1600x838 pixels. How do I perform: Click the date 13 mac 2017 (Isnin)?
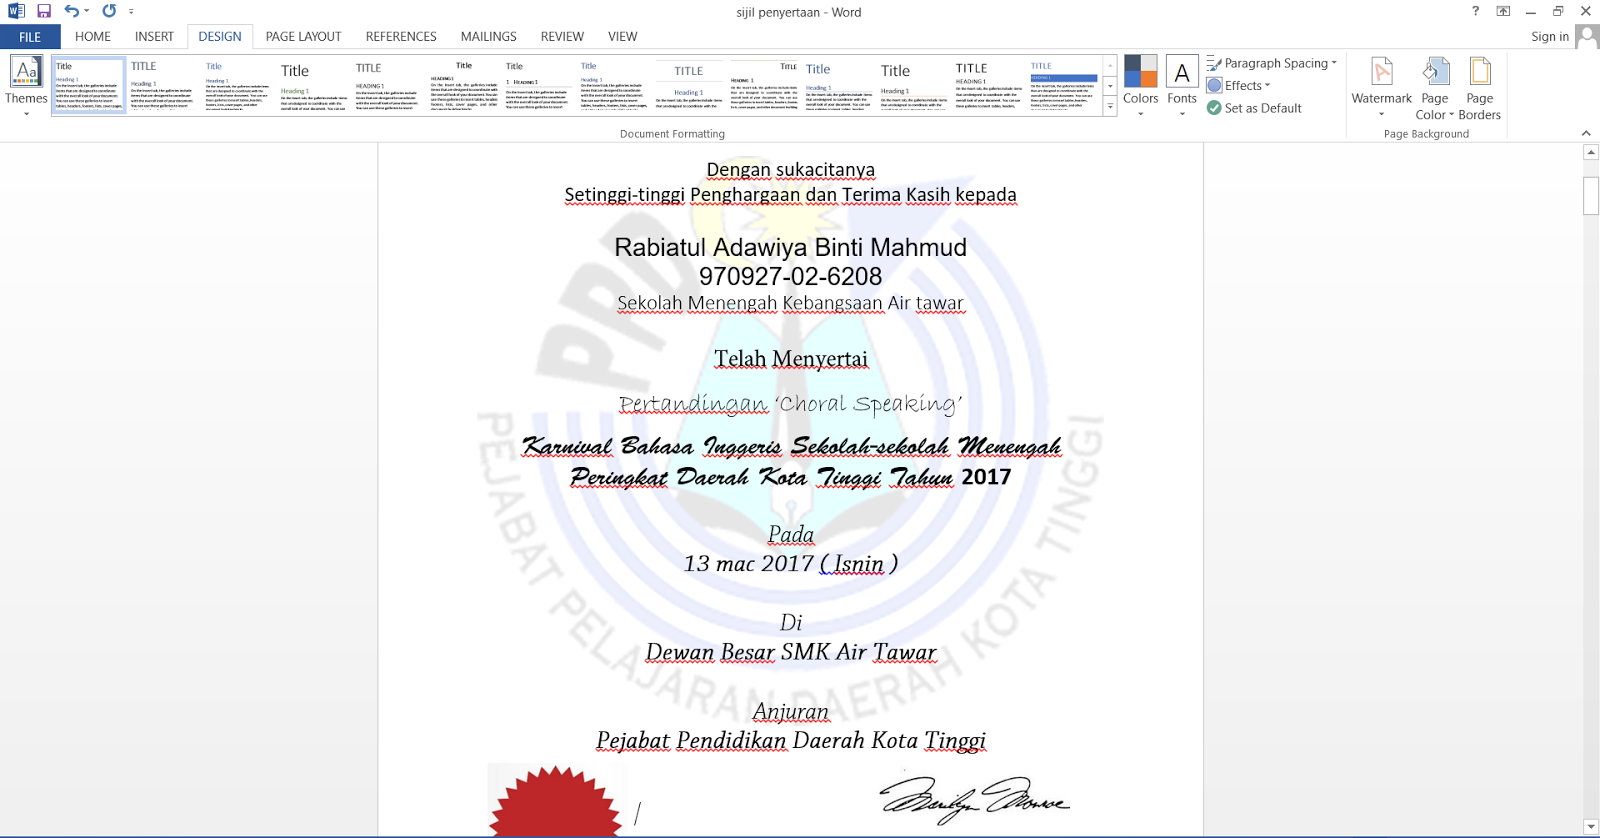pos(790,563)
